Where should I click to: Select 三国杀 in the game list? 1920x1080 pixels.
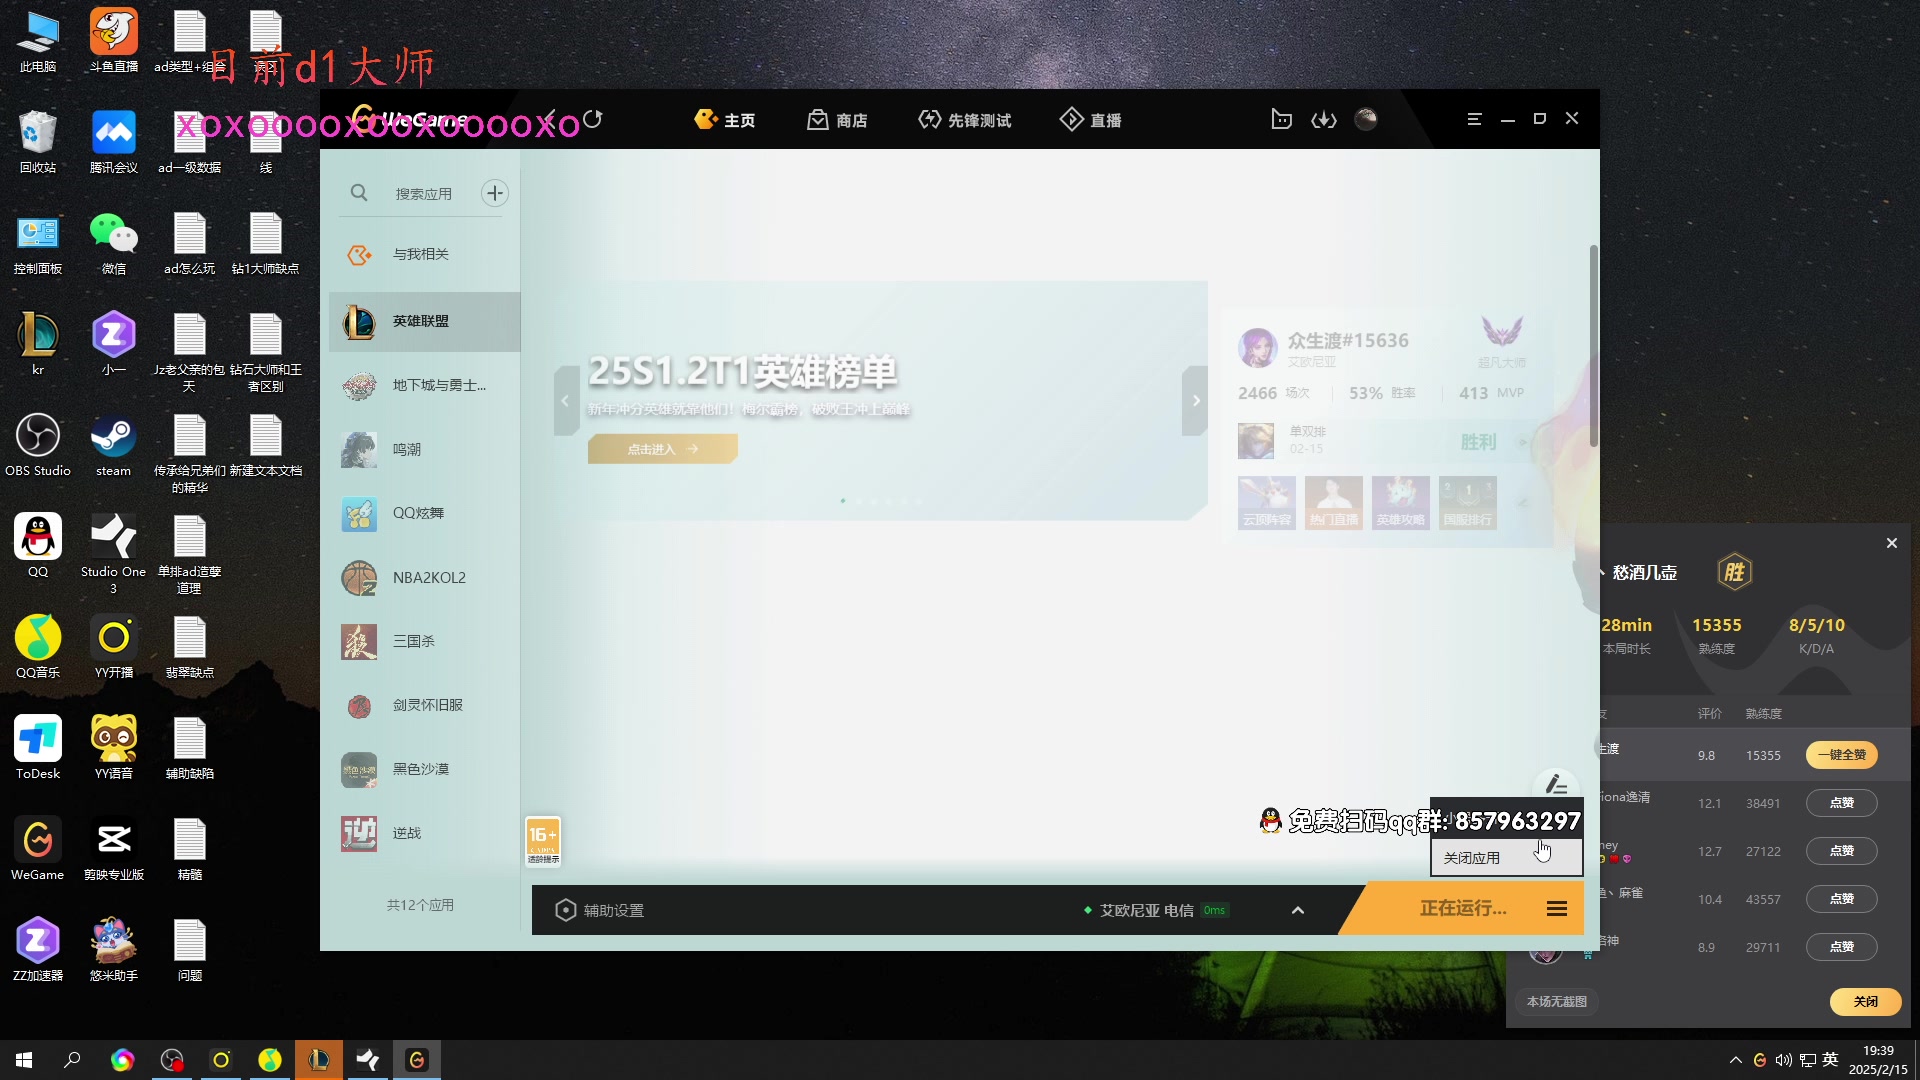click(x=425, y=641)
